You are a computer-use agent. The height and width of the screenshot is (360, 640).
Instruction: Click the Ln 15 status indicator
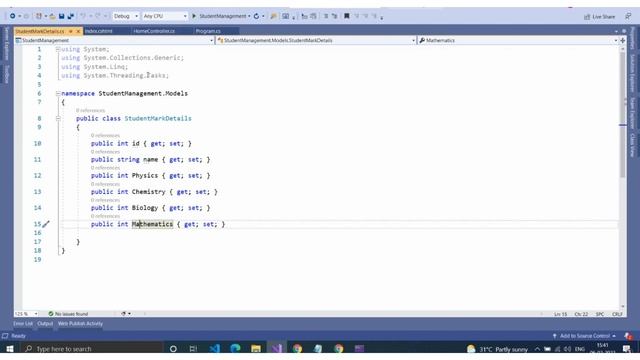pyautogui.click(x=560, y=314)
